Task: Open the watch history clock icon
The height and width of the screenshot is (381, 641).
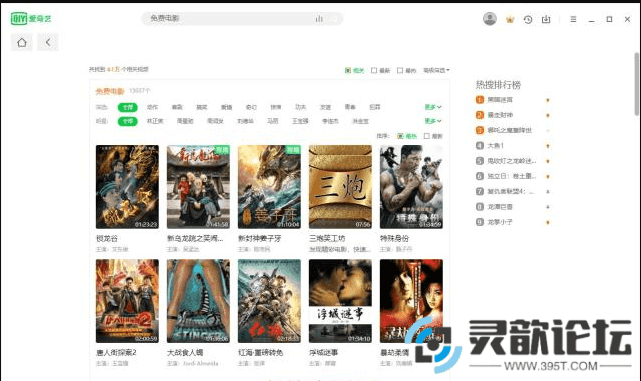Action: (x=528, y=19)
